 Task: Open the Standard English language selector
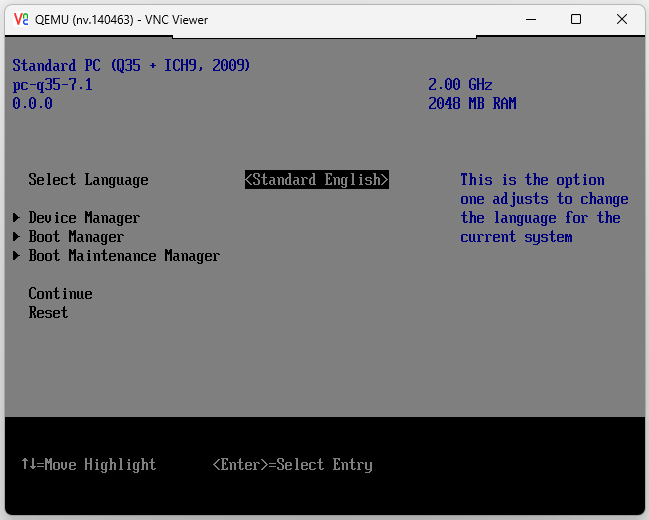click(x=316, y=180)
